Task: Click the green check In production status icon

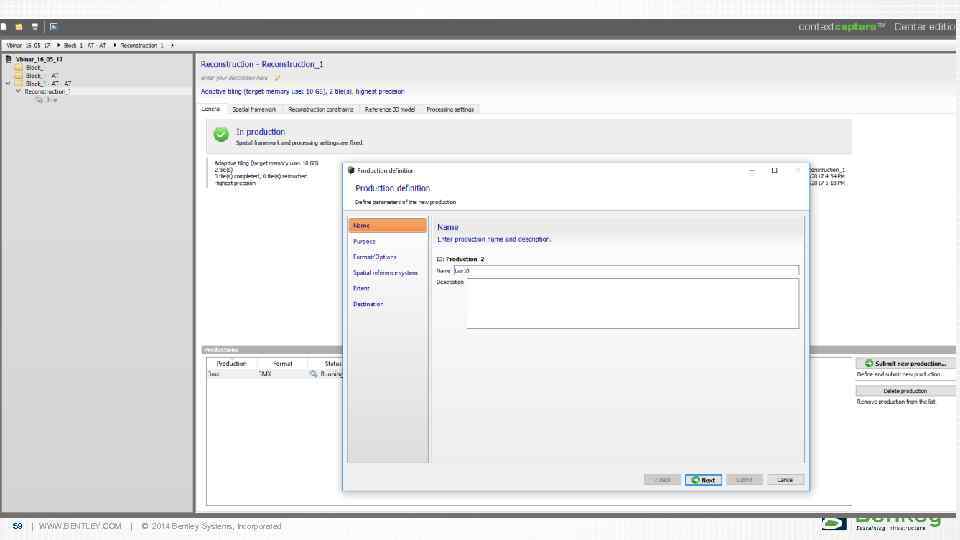Action: pyautogui.click(x=221, y=134)
